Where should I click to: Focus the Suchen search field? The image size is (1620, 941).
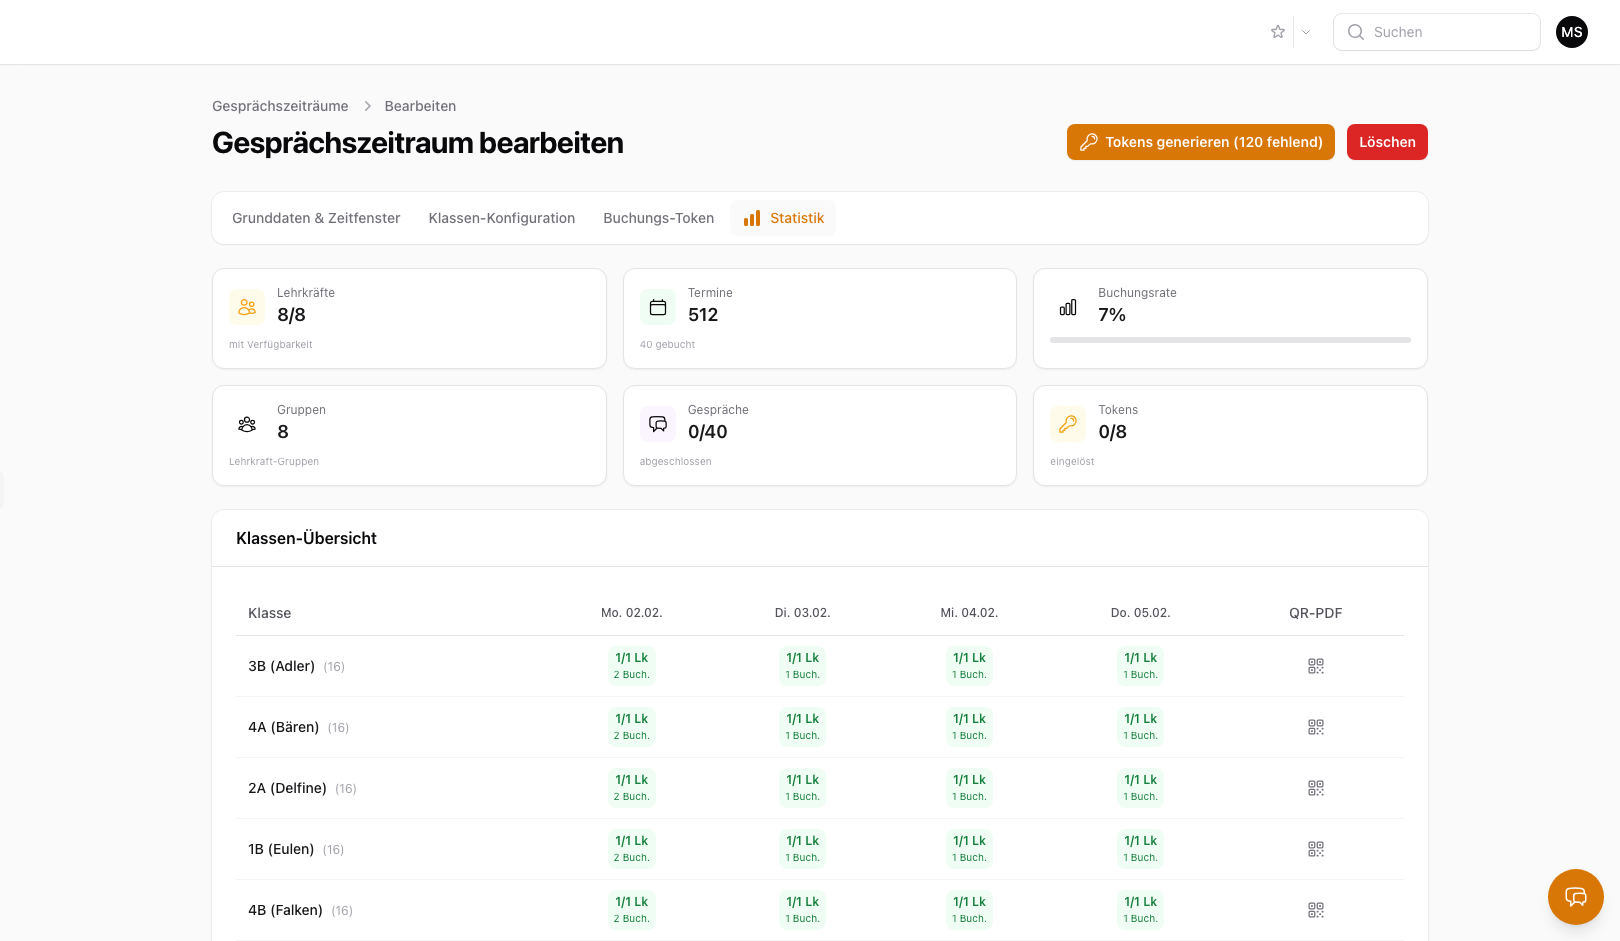[x=1436, y=32]
